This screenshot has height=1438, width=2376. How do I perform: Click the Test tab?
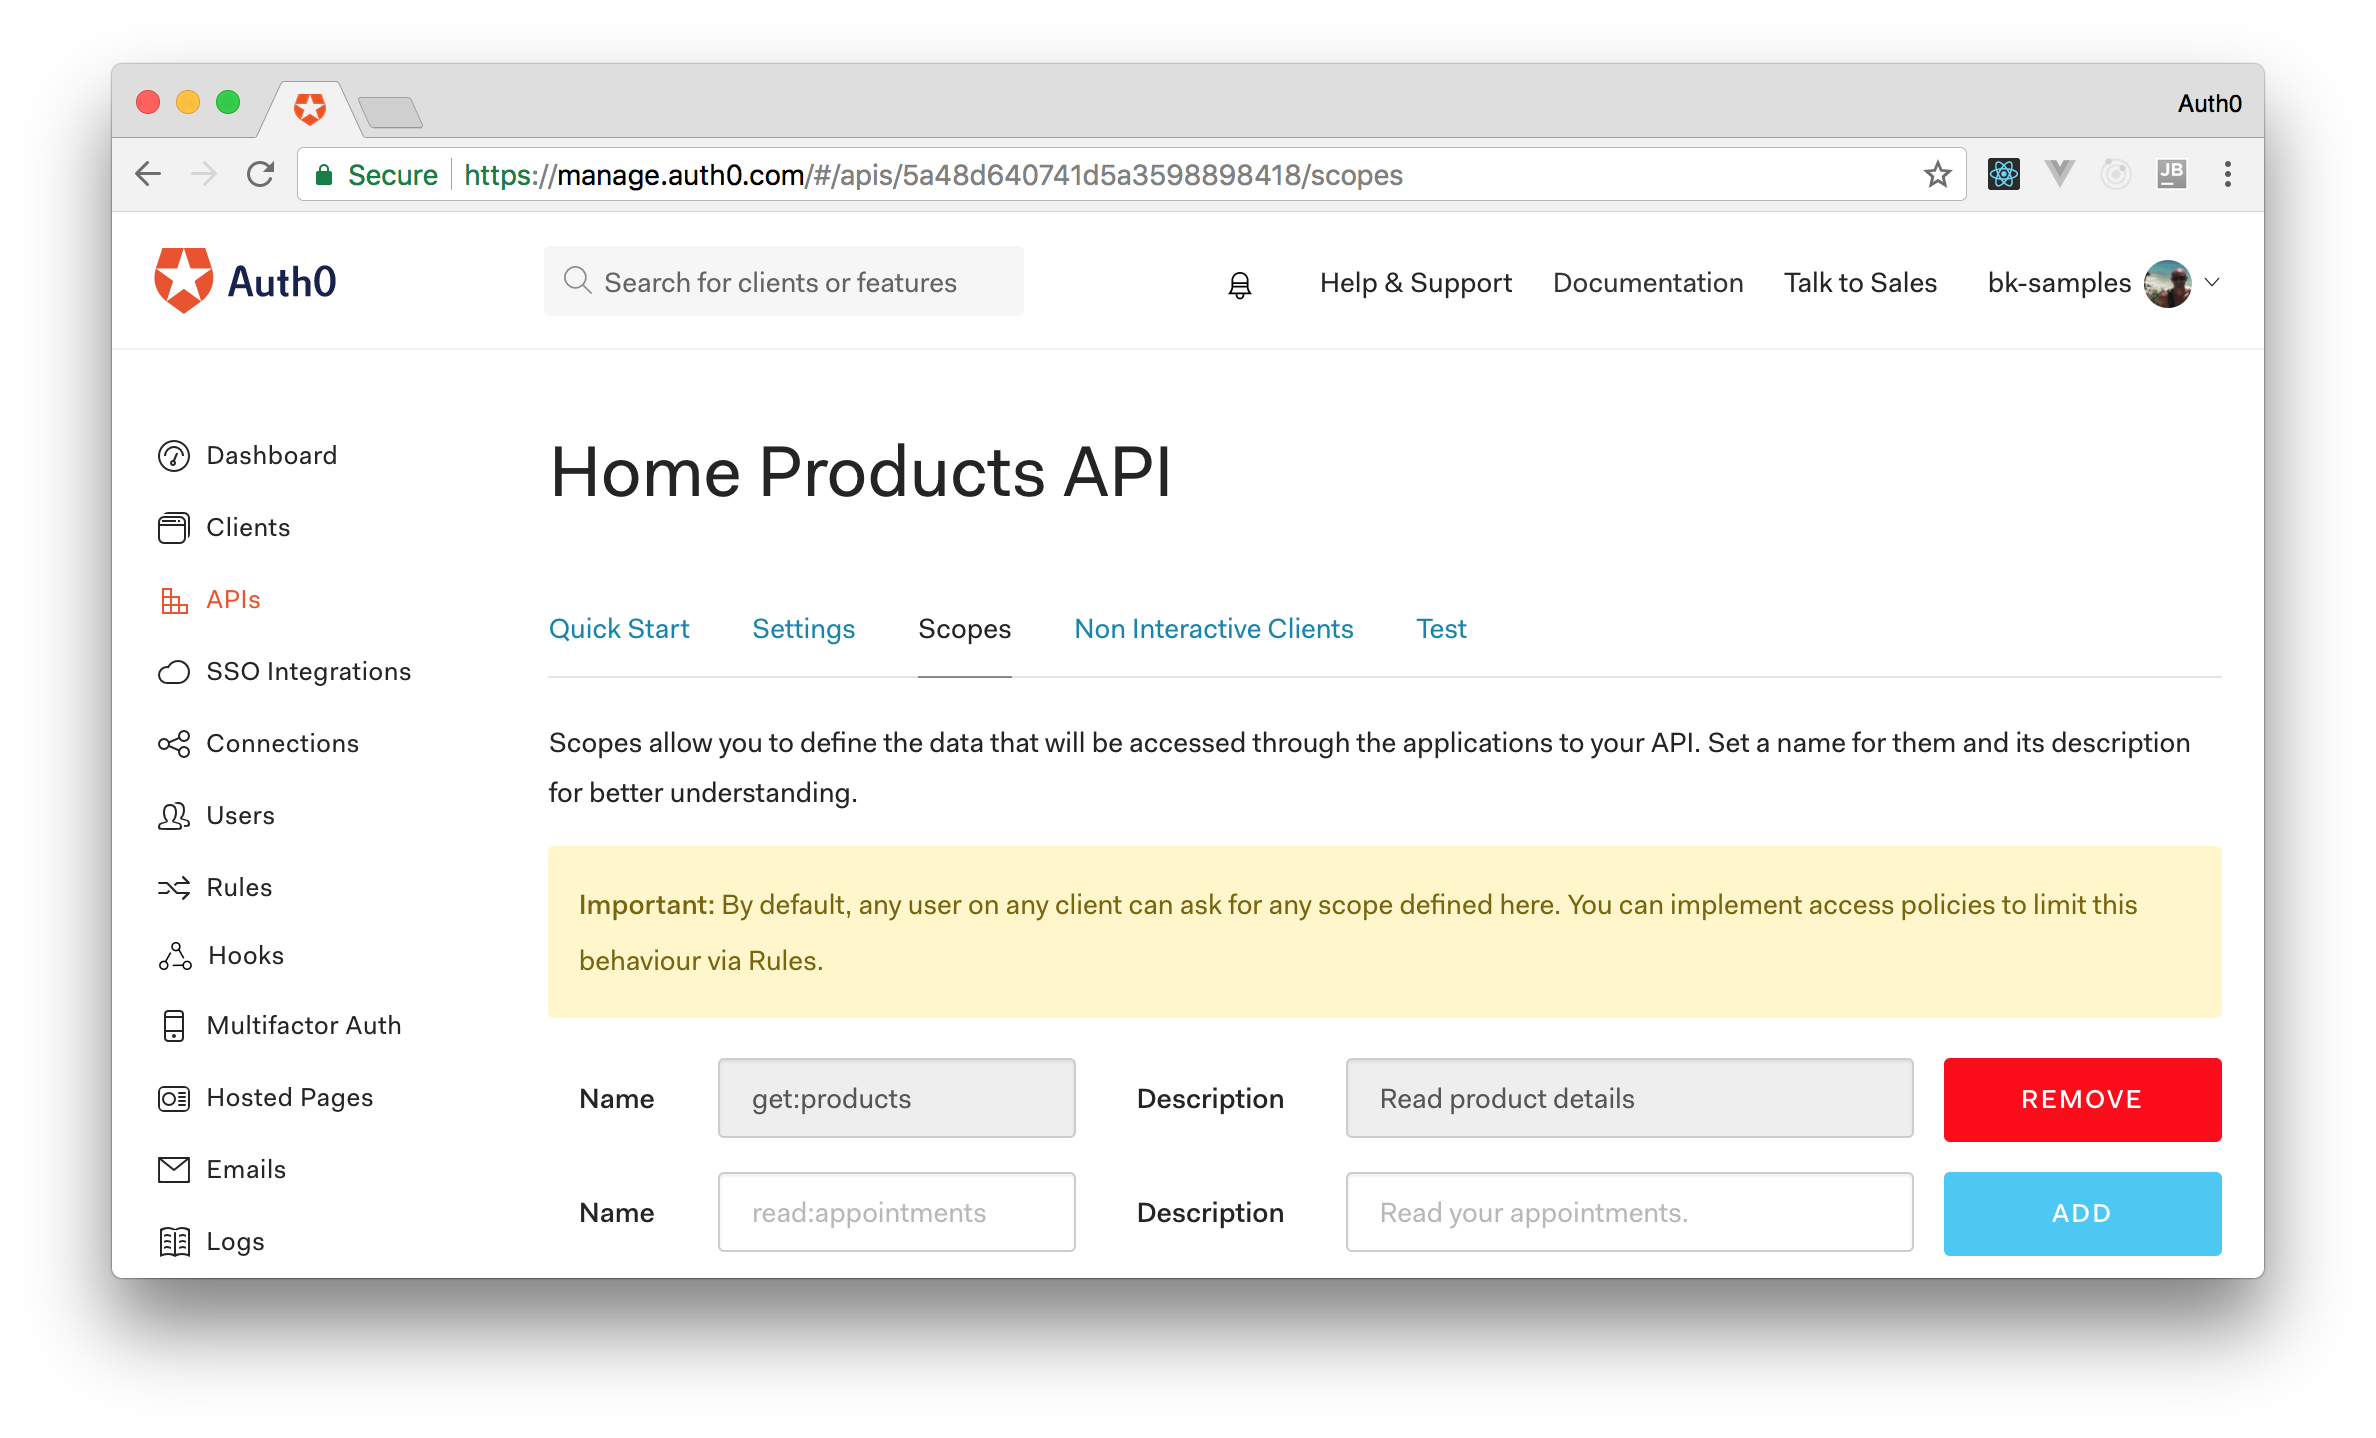click(x=1441, y=628)
